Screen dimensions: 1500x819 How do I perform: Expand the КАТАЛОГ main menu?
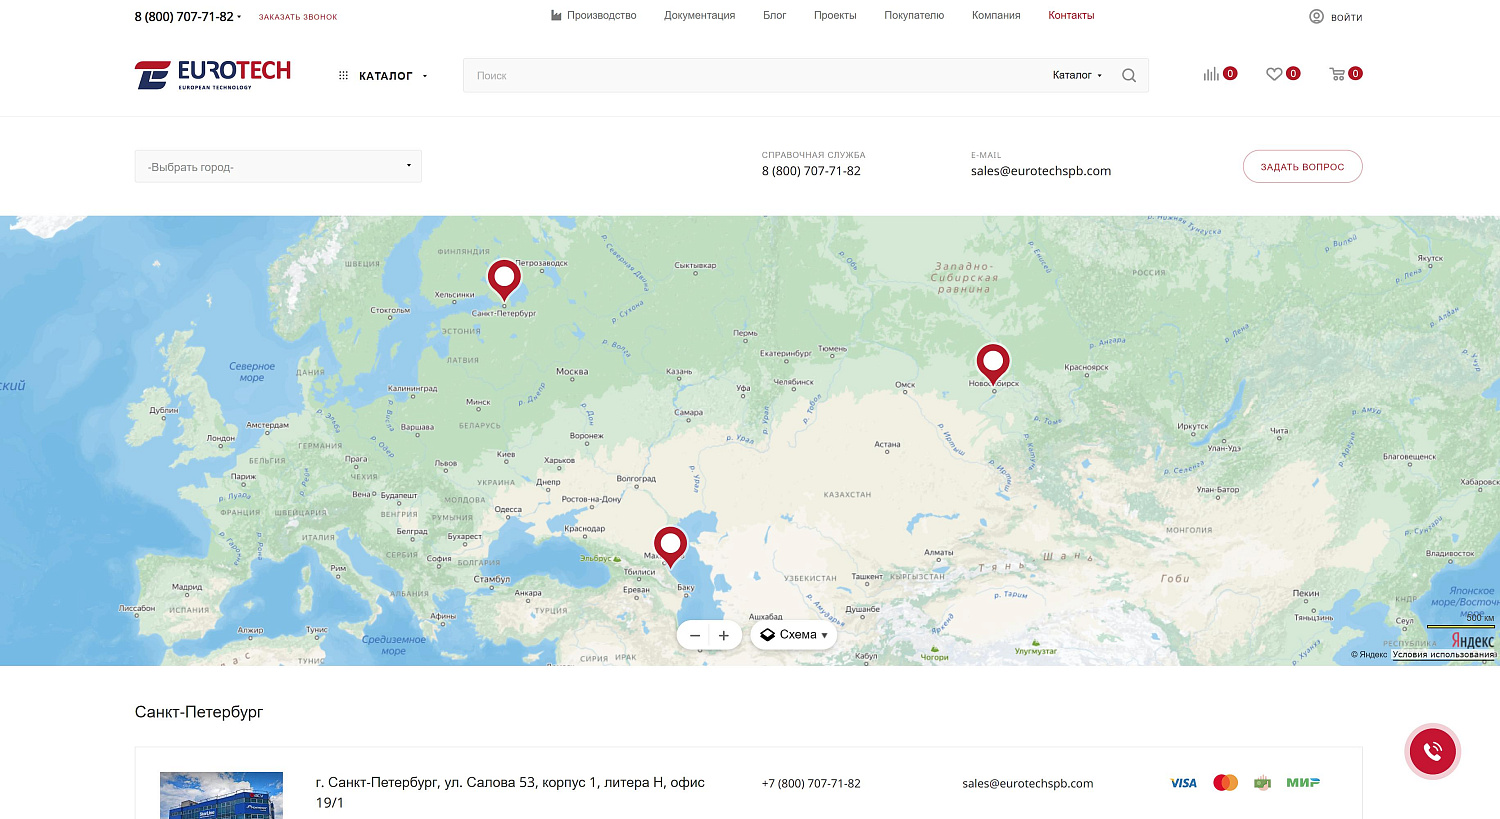(x=385, y=76)
